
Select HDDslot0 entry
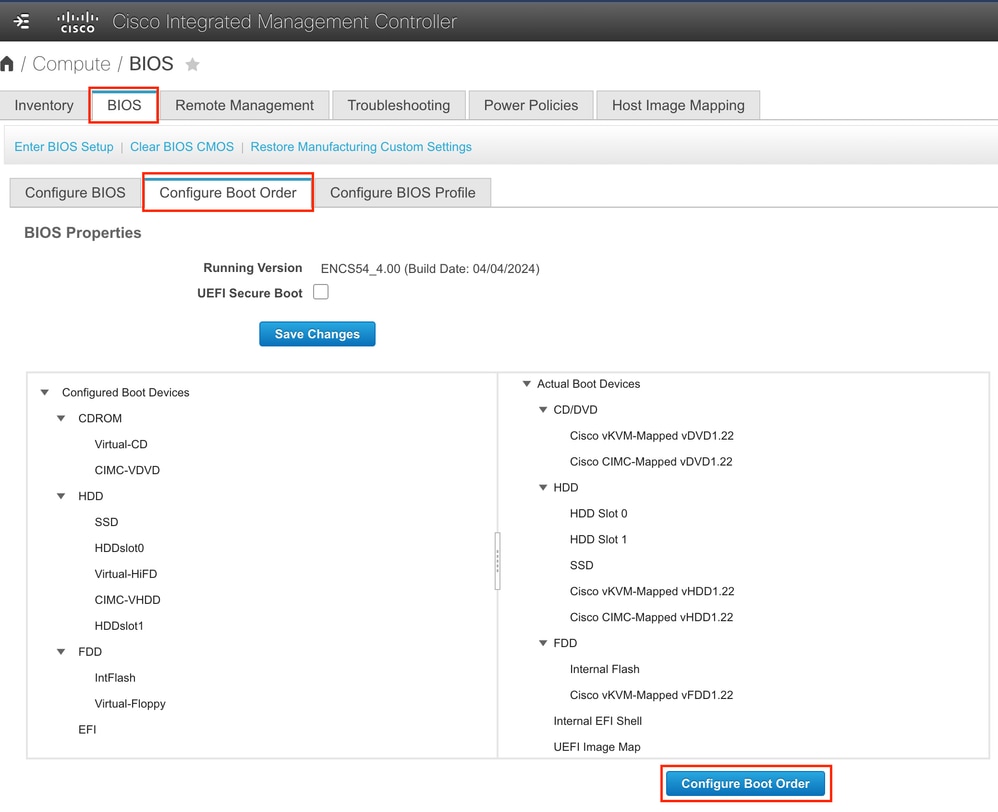pyautogui.click(x=119, y=549)
